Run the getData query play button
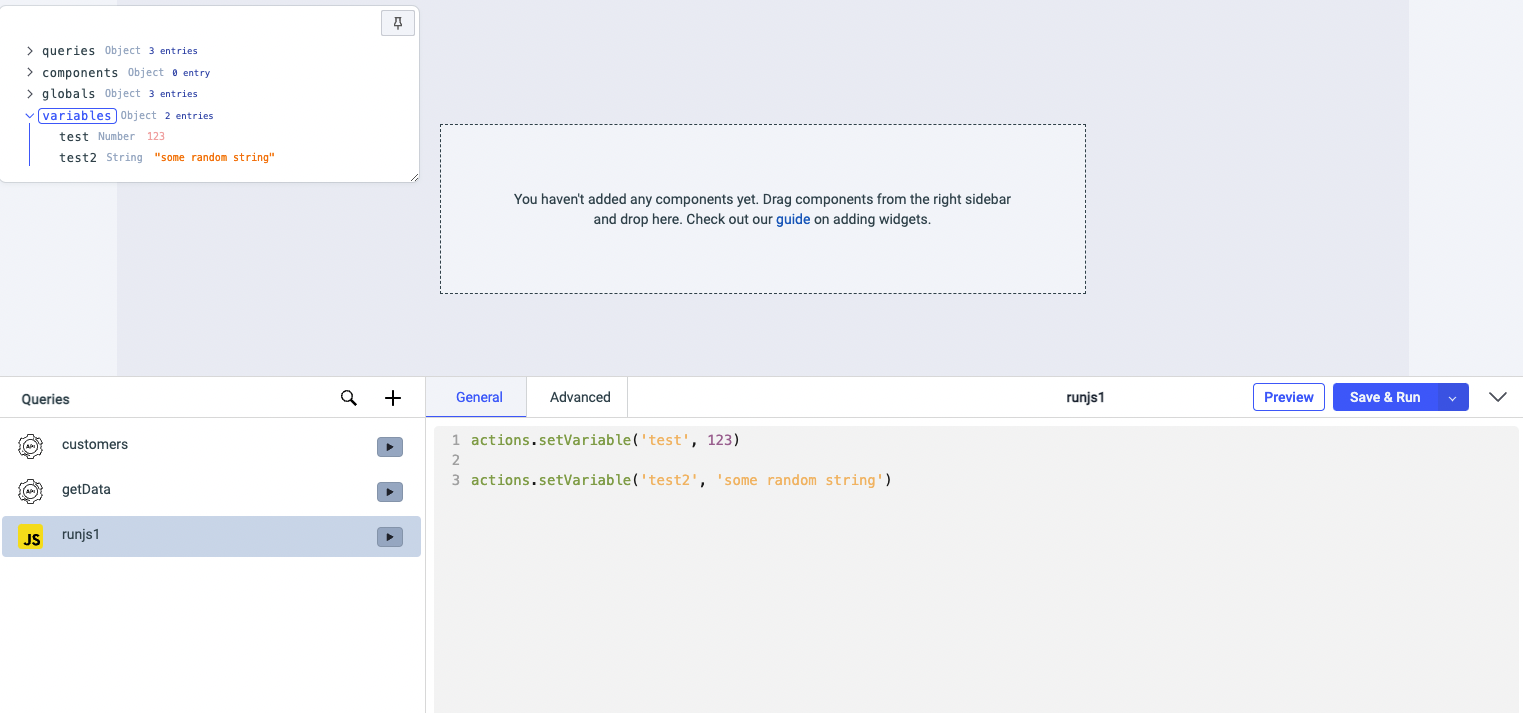The width and height of the screenshot is (1523, 713). 389,492
